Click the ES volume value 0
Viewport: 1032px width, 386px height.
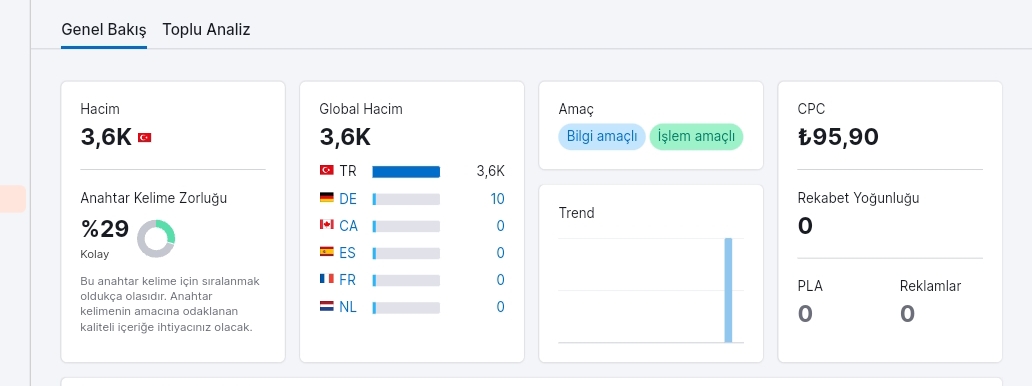[501, 253]
